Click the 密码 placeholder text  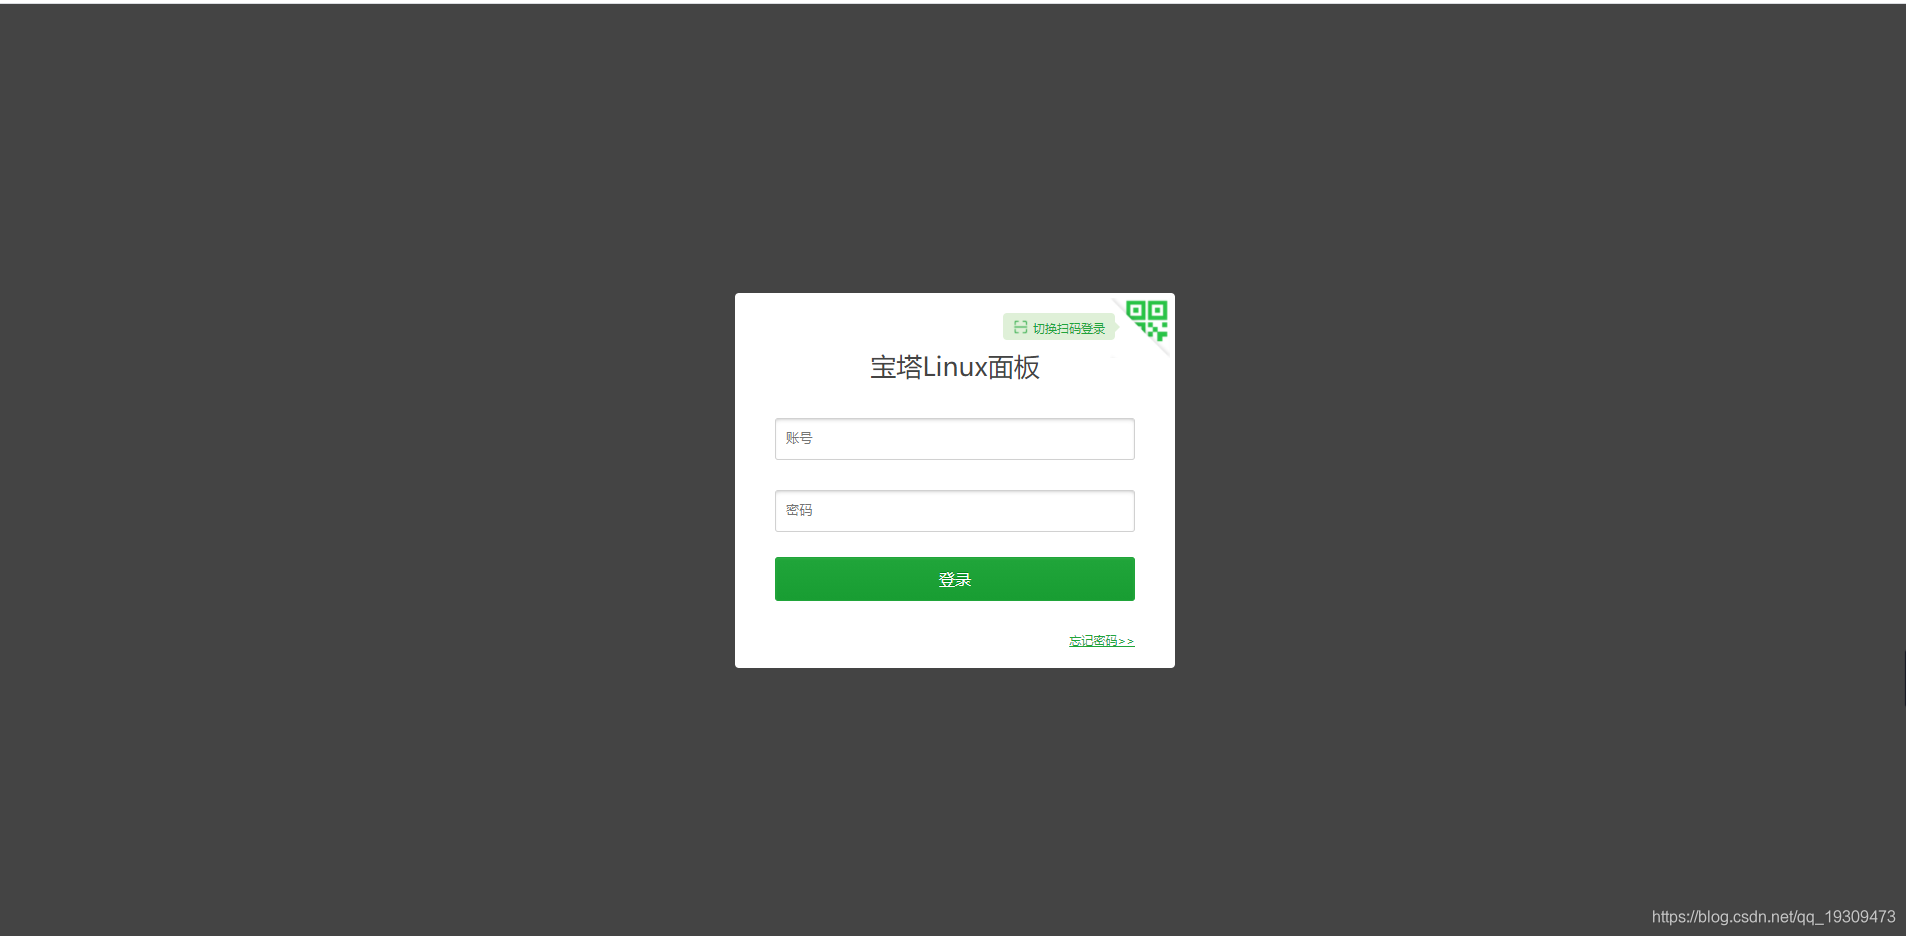coord(799,510)
